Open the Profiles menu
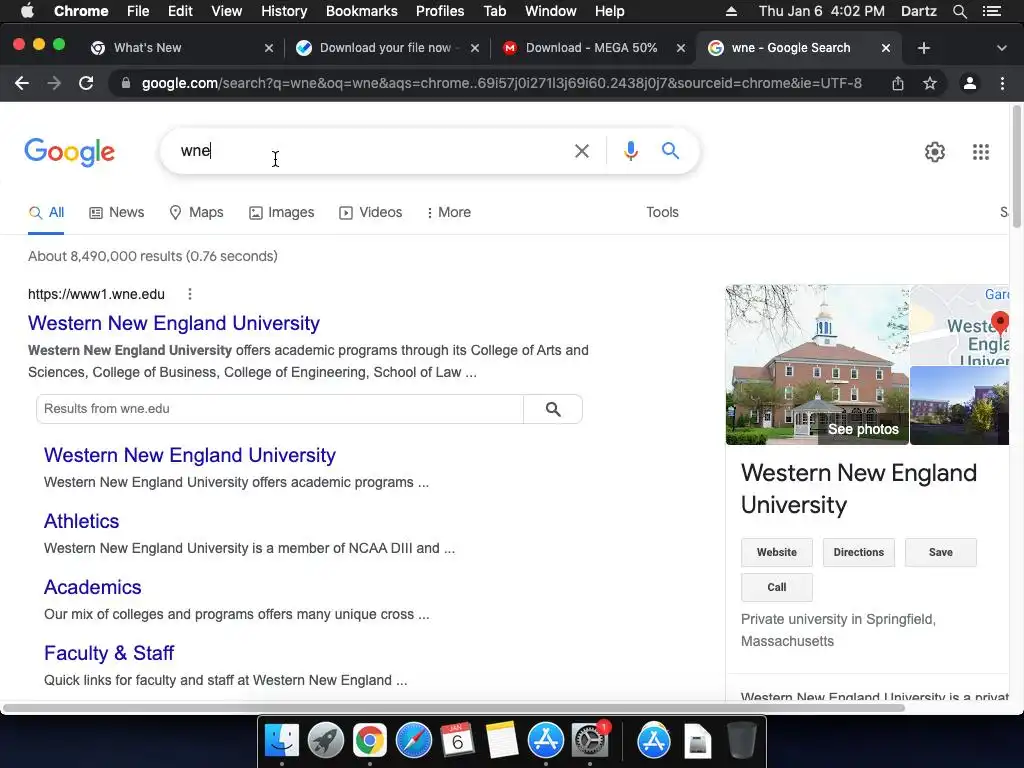This screenshot has height=768, width=1024. point(440,11)
